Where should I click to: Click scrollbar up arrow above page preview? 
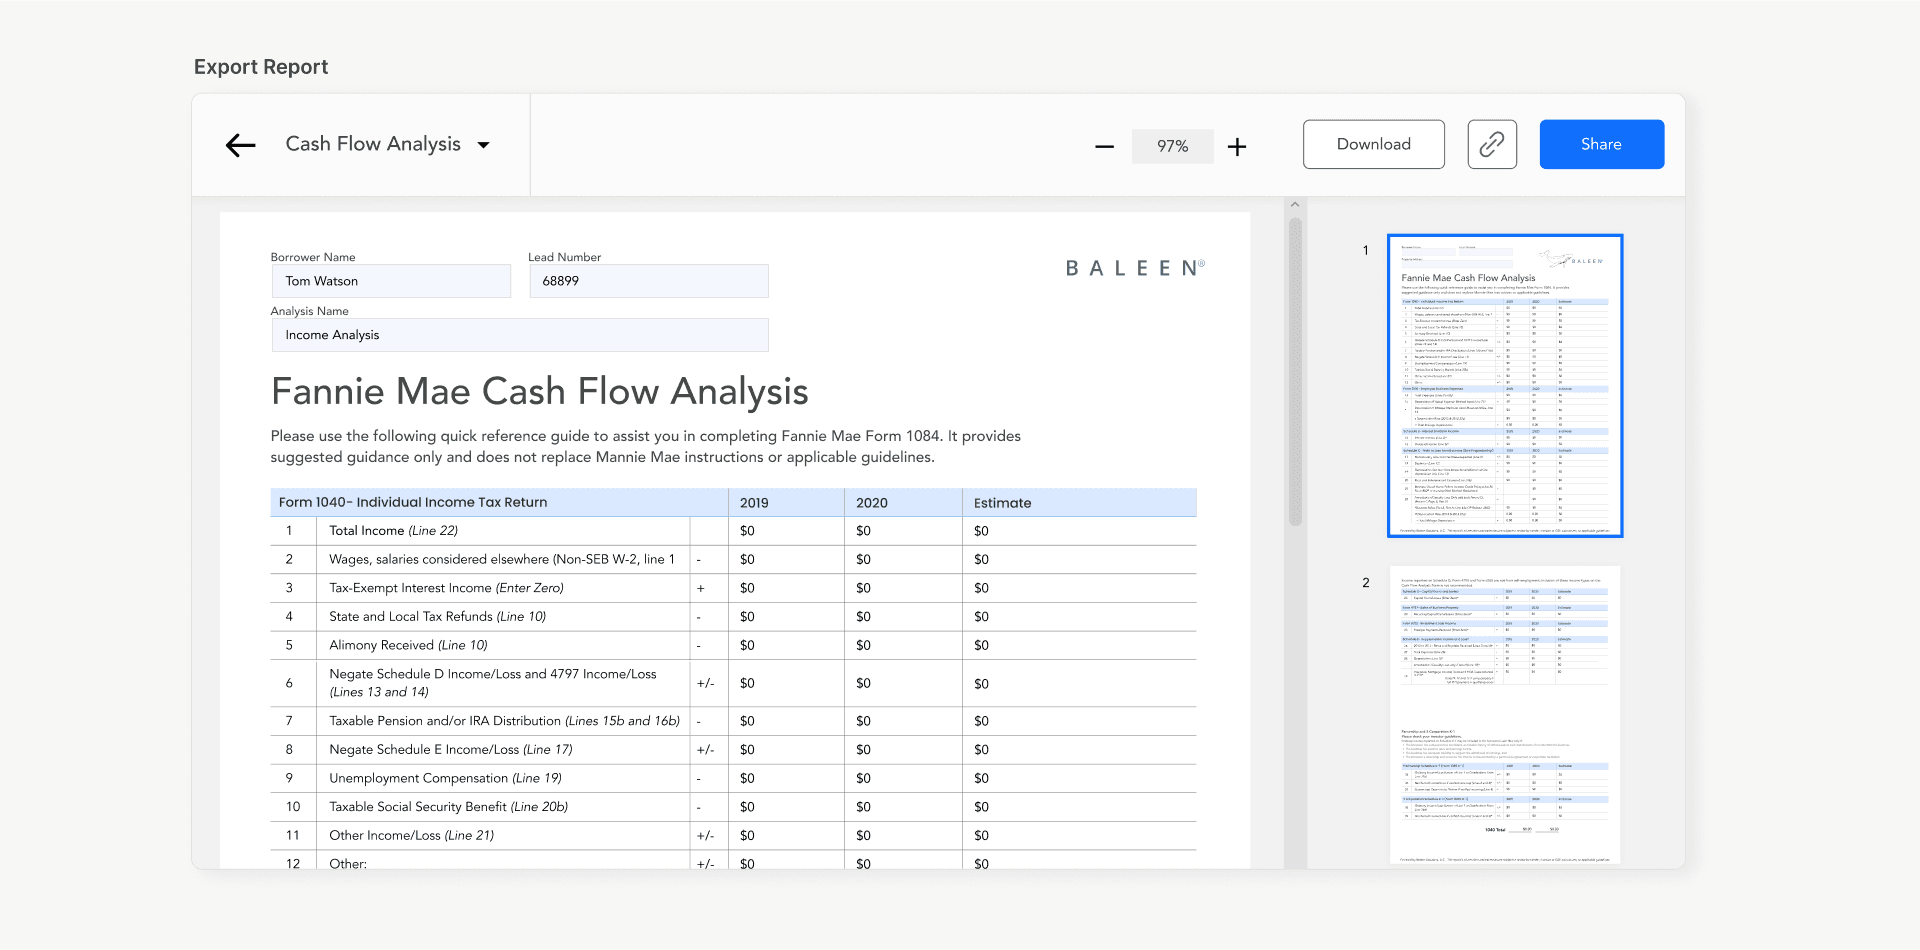(1295, 205)
